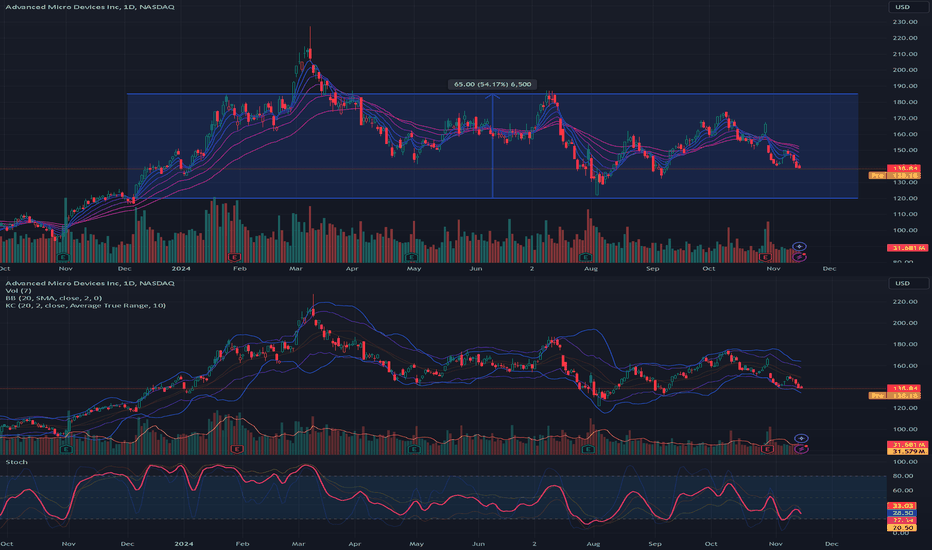The image size is (932, 550).
Task: Click the Sep label on bottom time axis
Action: point(654,544)
